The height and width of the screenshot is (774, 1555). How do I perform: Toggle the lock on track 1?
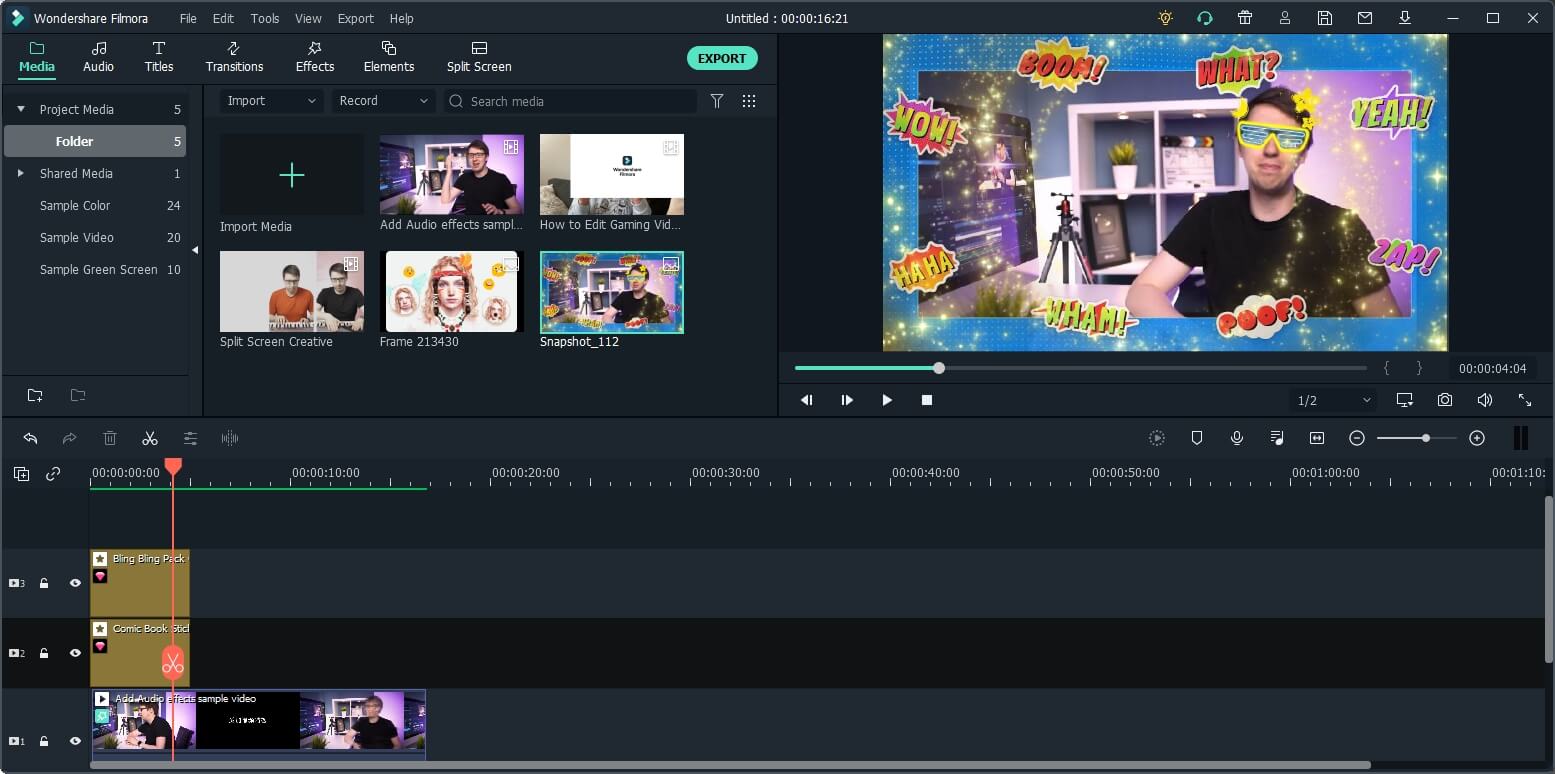[44, 741]
